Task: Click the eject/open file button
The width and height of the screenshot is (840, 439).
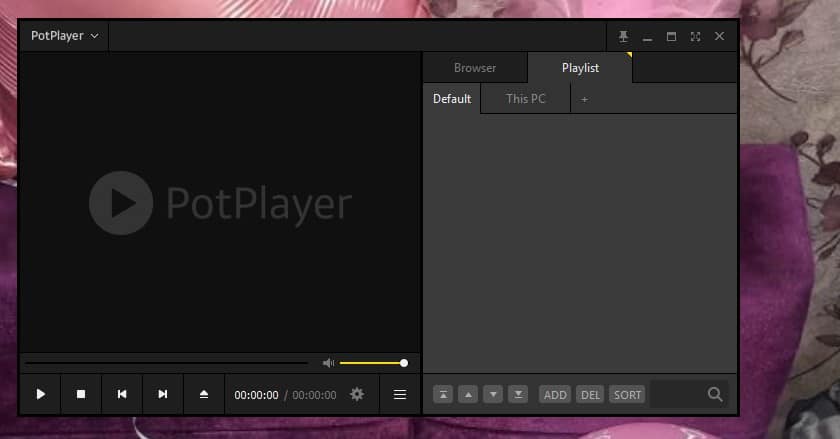Action: tap(204, 395)
